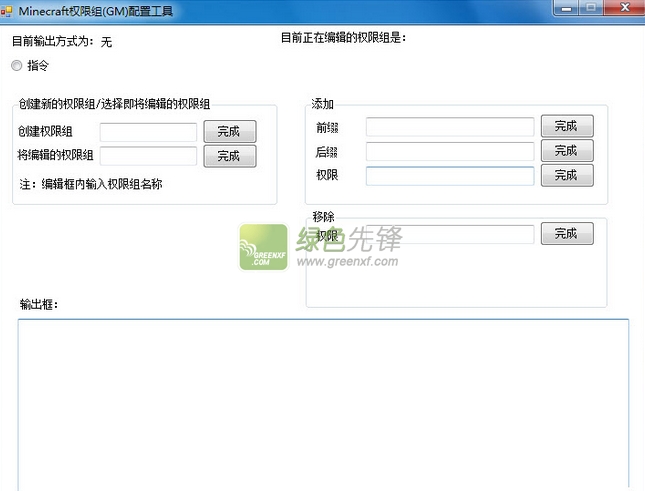Minimize the Minecraft权限组 window
This screenshot has width=645, height=491.
pos(566,8)
